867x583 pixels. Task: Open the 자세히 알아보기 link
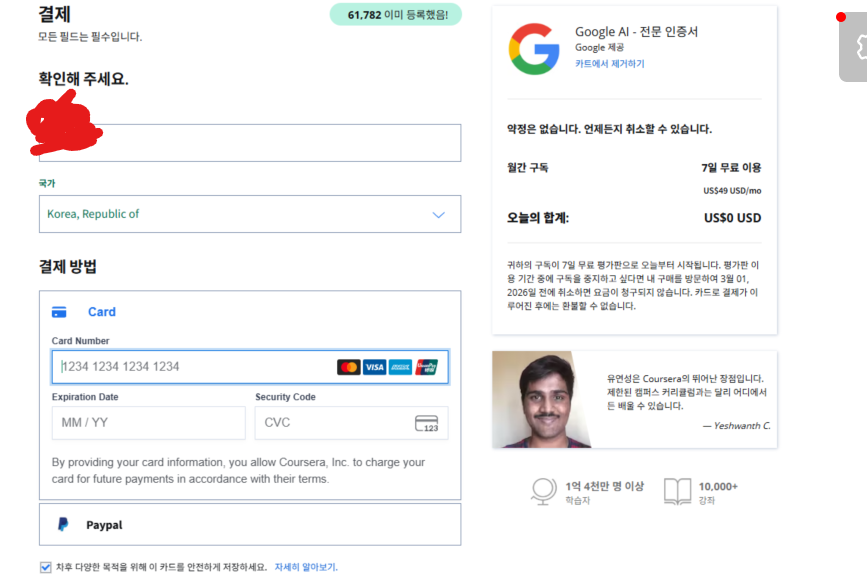306,567
